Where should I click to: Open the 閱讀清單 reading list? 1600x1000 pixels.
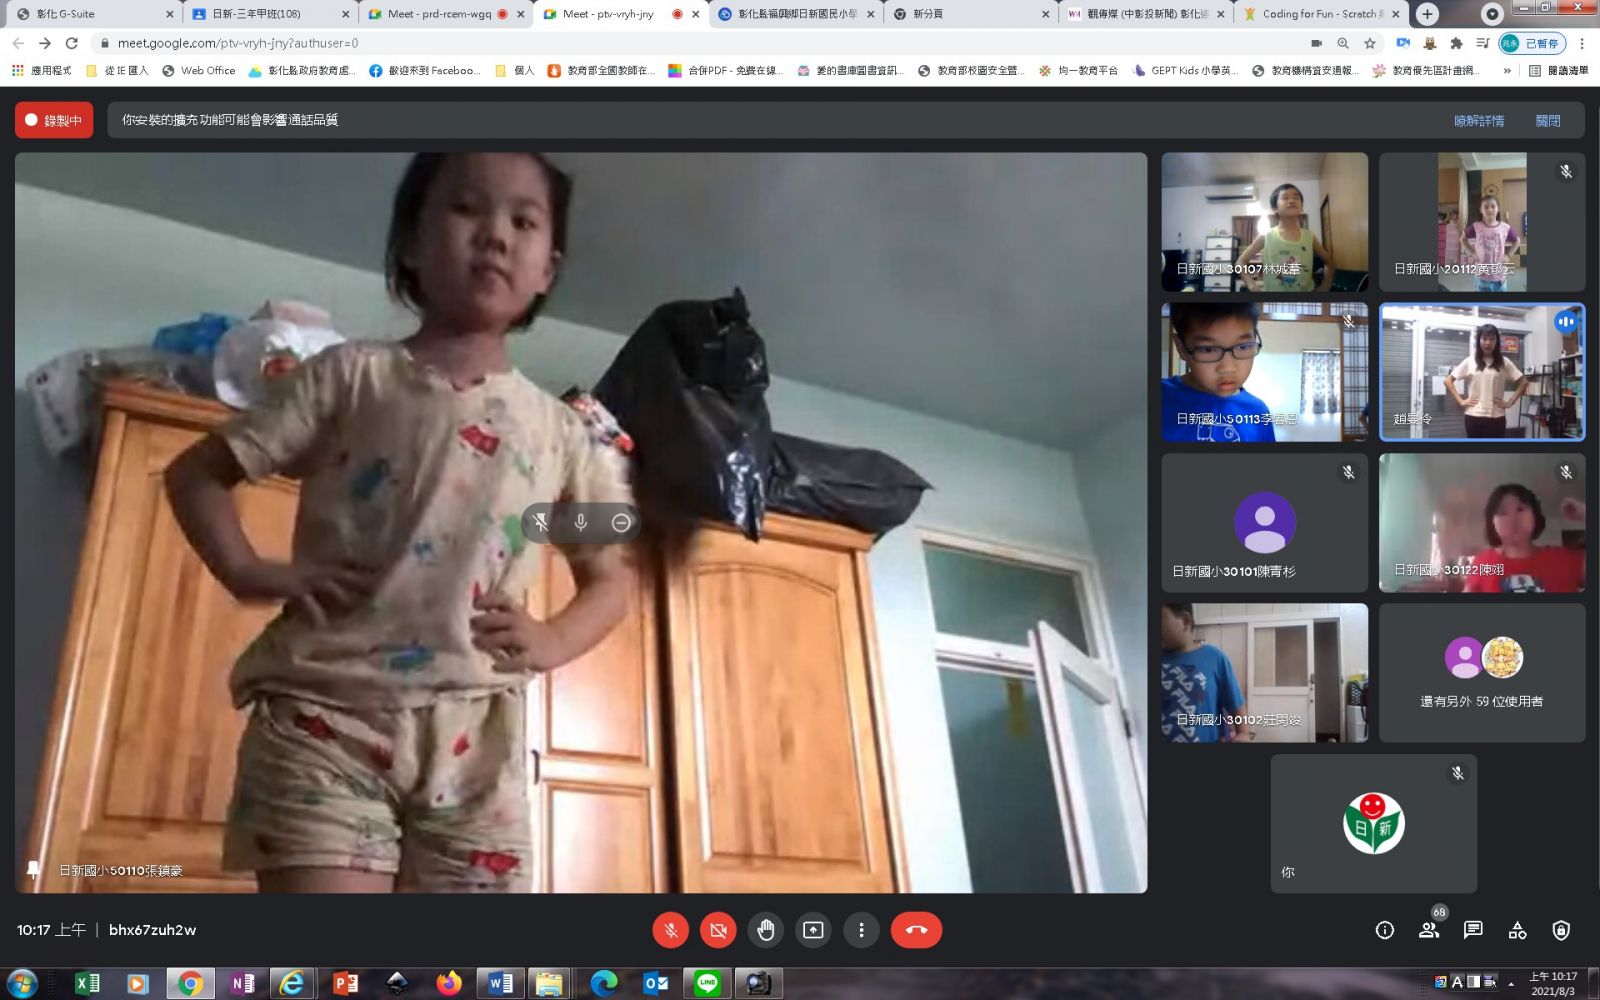tap(1559, 70)
